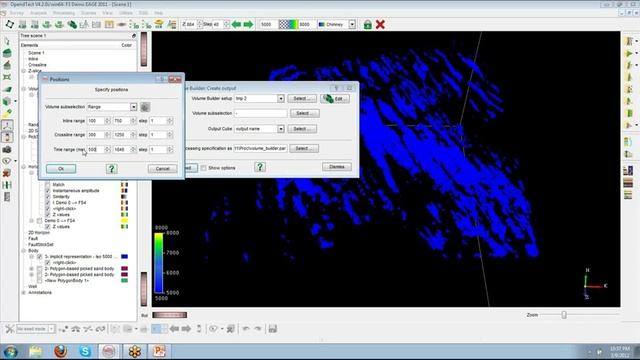The image size is (640, 360).
Task: Toggle the Match attribute checkbox
Action: [x=47, y=185]
